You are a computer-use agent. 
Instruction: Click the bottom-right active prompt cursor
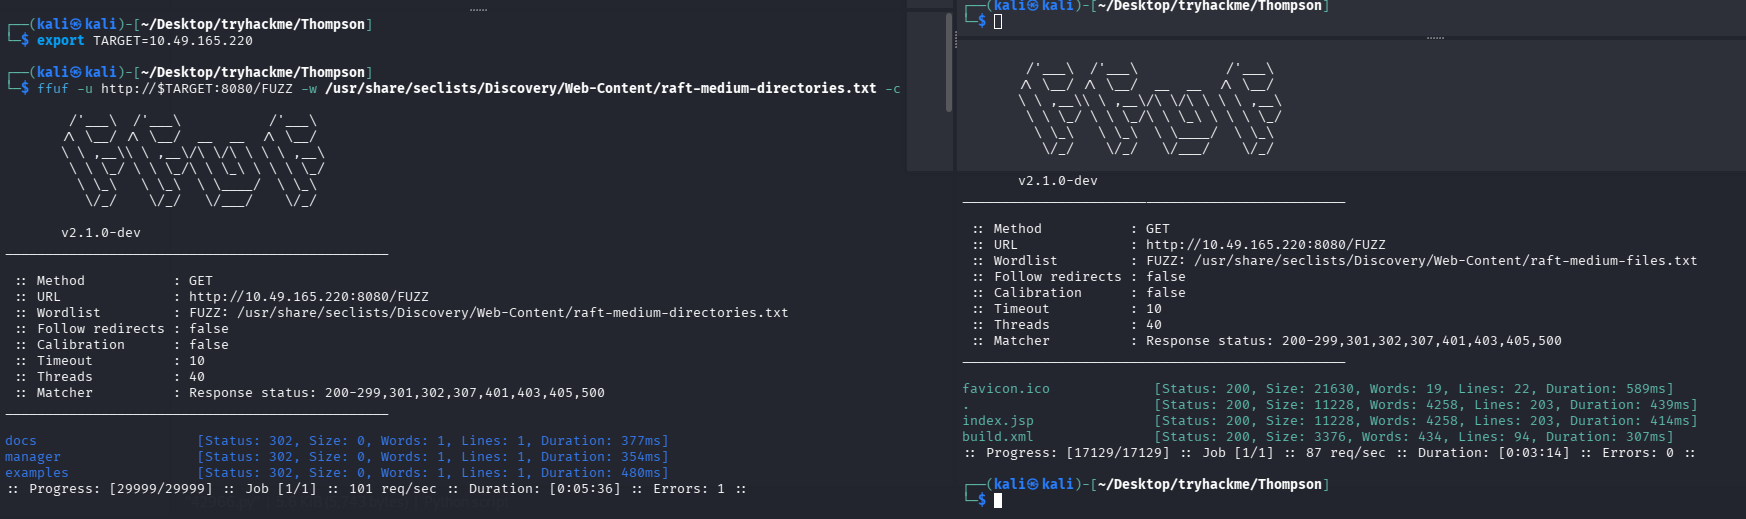click(x=998, y=500)
